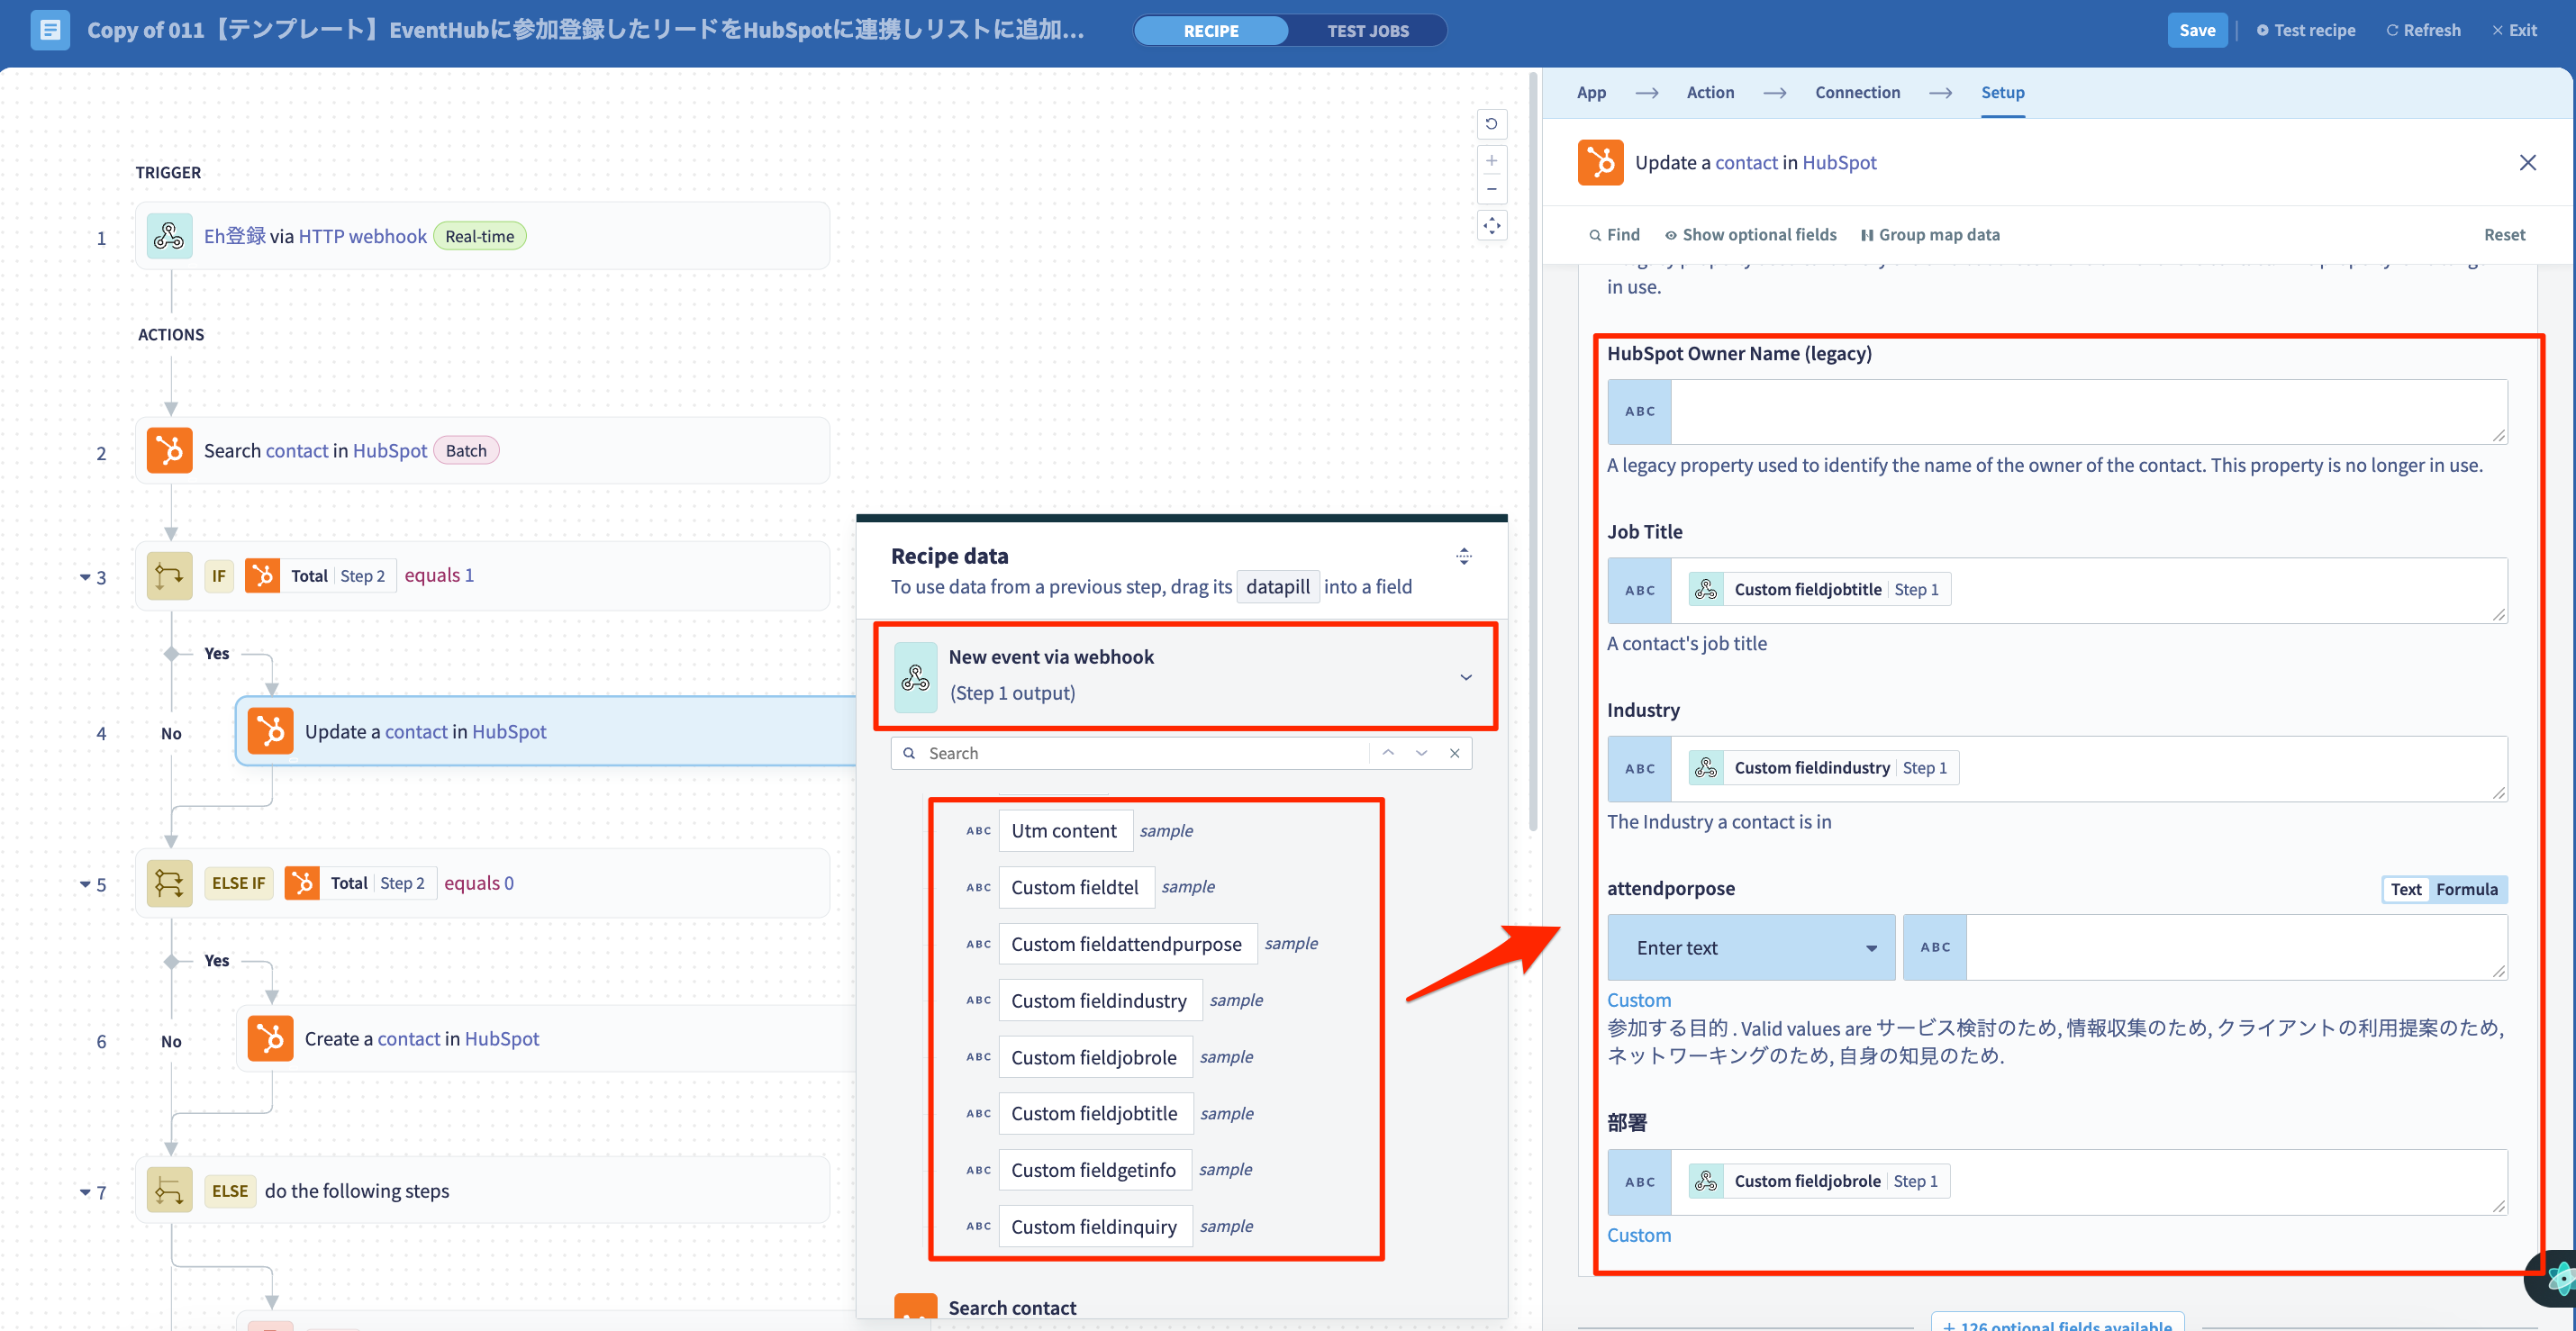Exit the recipe editor
Viewport: 2576px width, 1331px height.
point(2513,30)
